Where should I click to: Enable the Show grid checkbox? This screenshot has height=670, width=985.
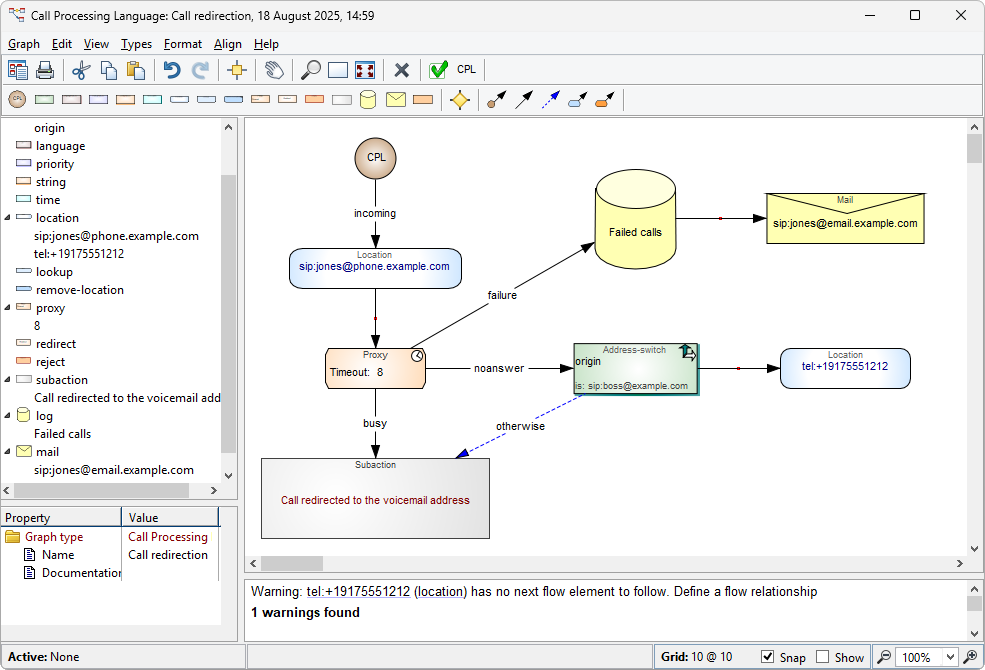coord(822,657)
